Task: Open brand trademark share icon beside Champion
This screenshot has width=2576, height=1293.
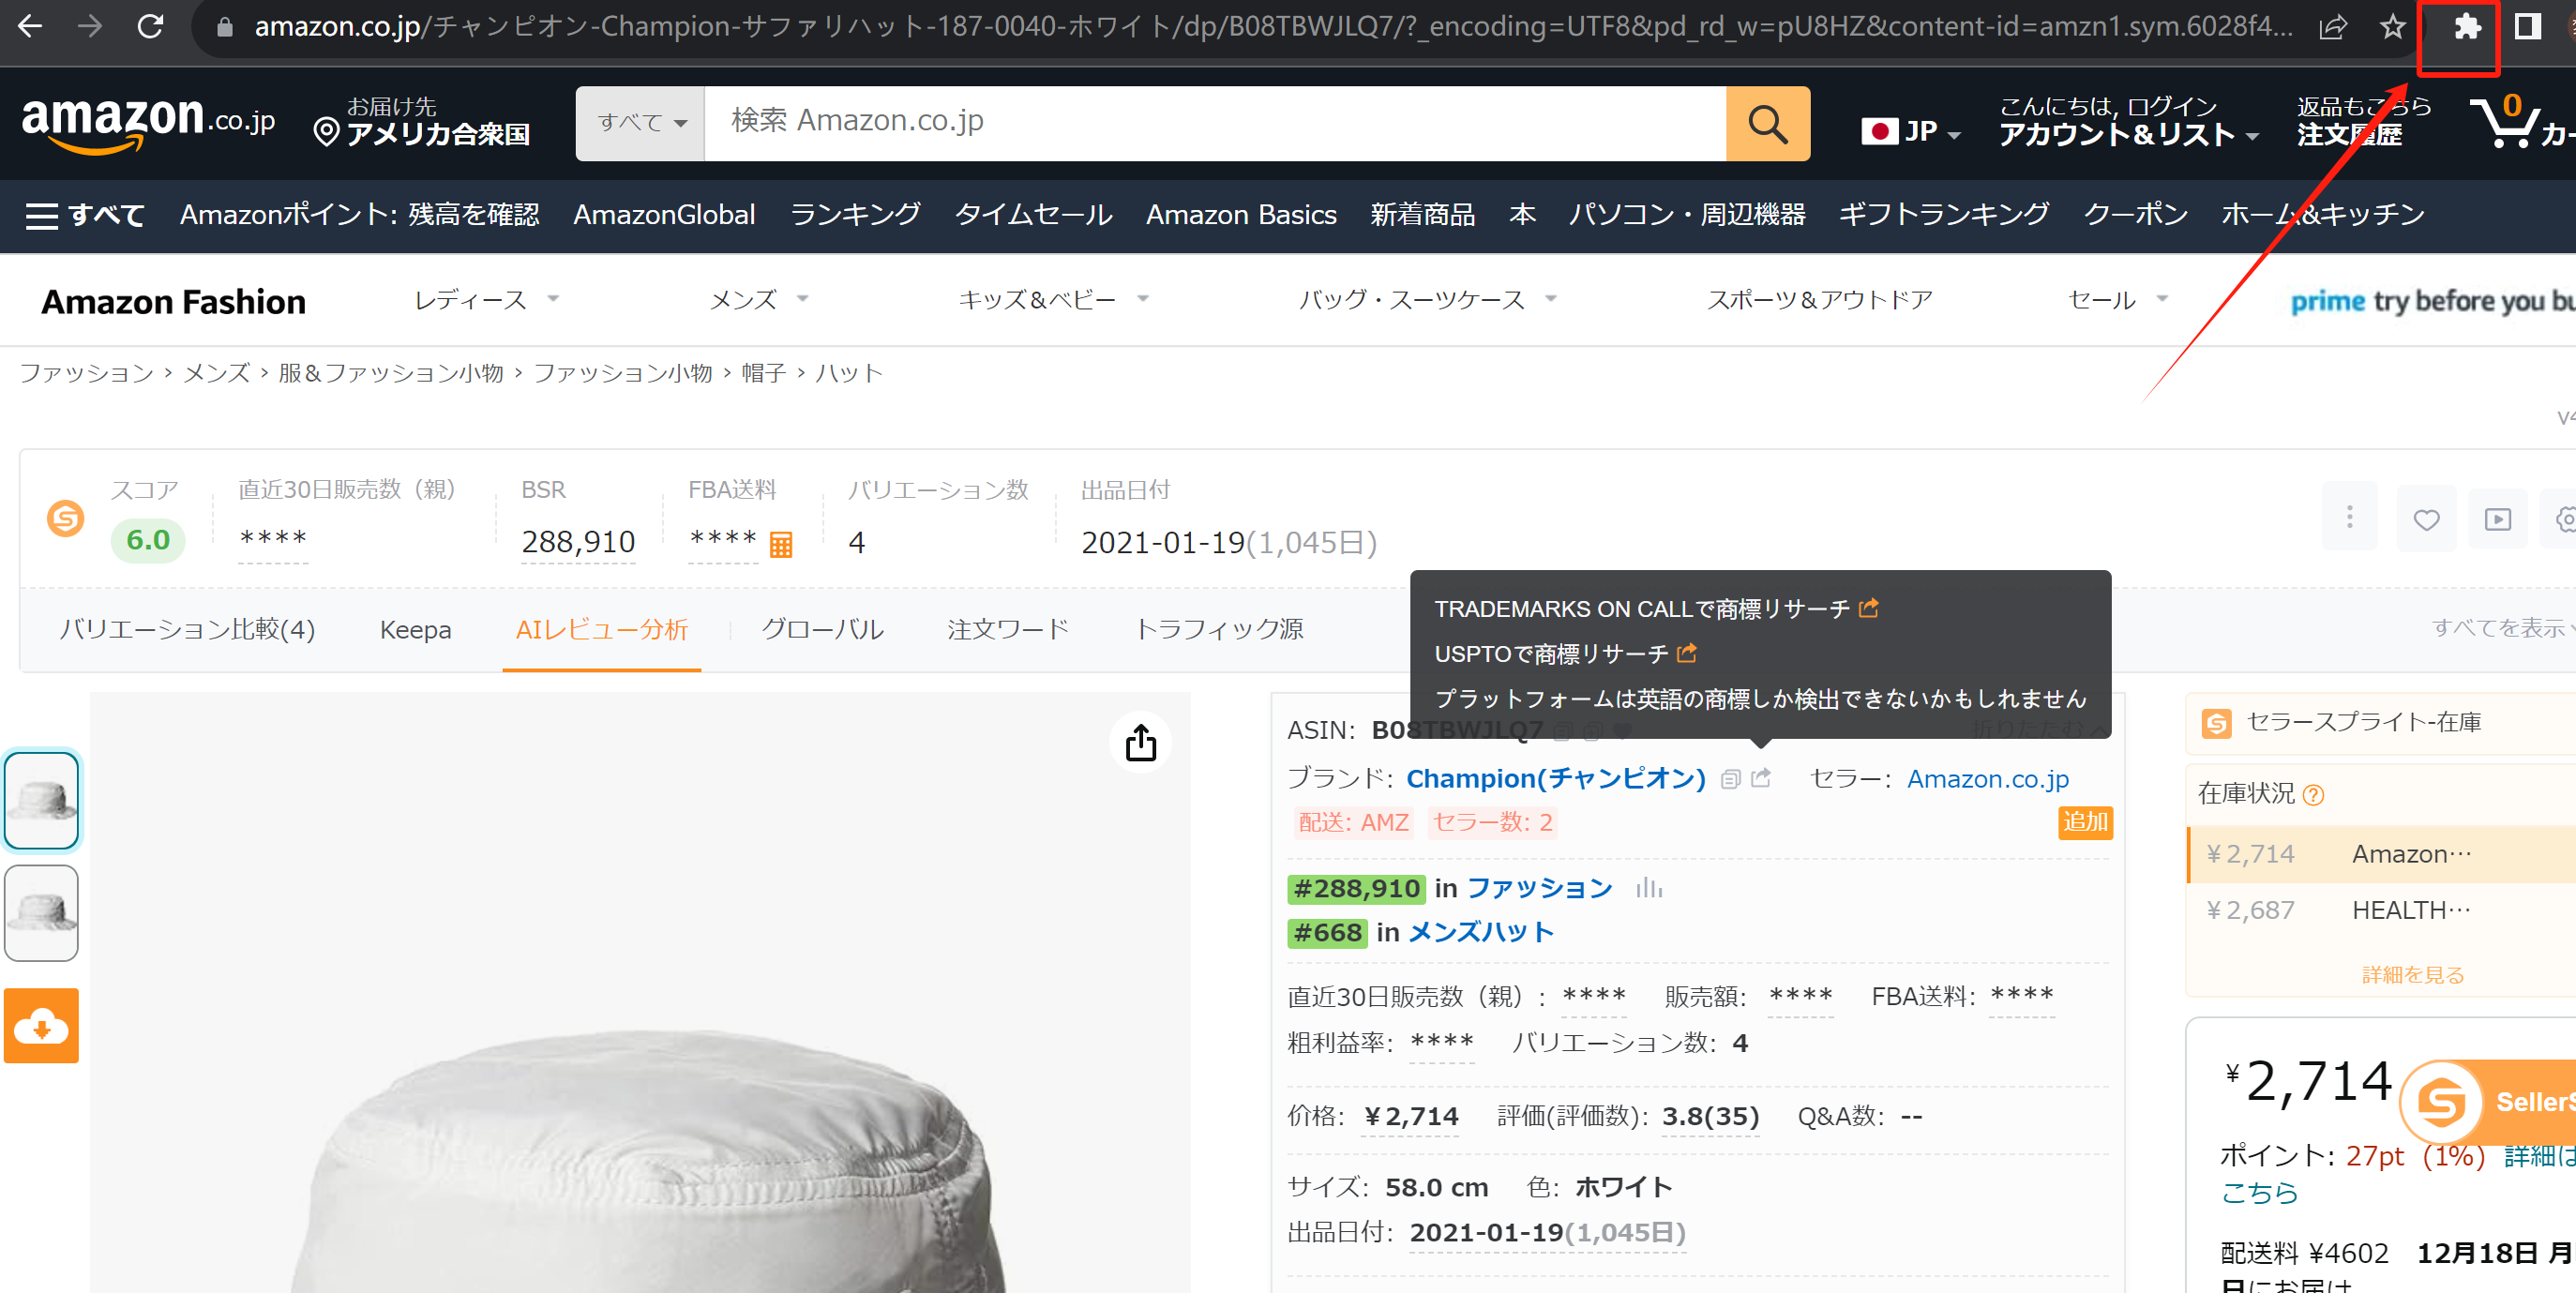Action: [x=1761, y=778]
